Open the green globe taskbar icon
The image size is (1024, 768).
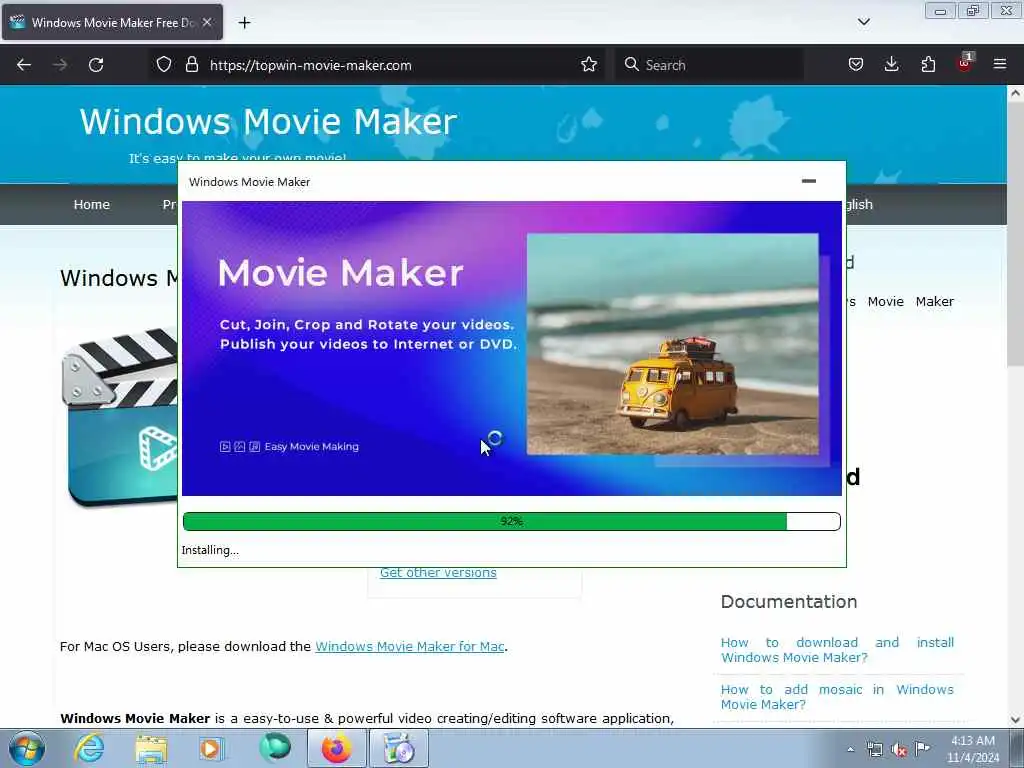(274, 748)
